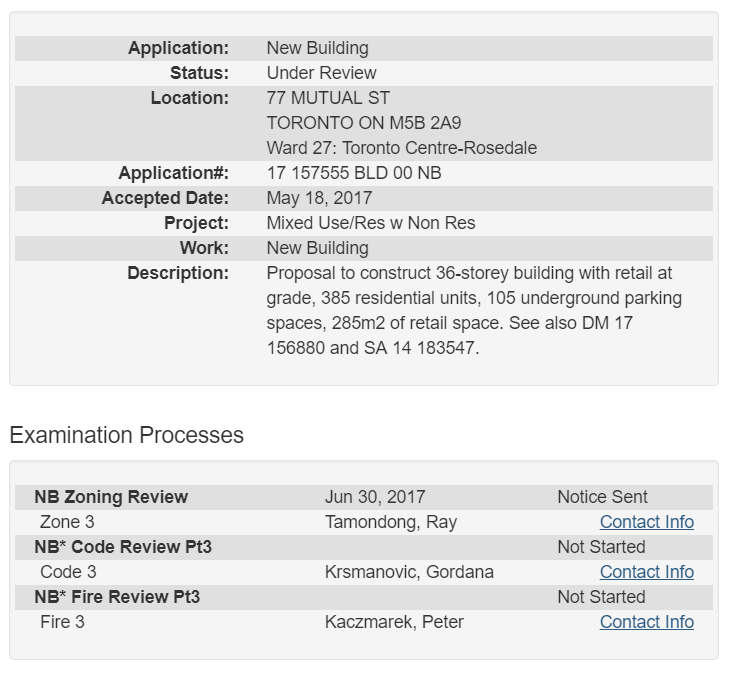
Task: Select the NB* Fire Review Pt3 title
Action: (x=117, y=597)
